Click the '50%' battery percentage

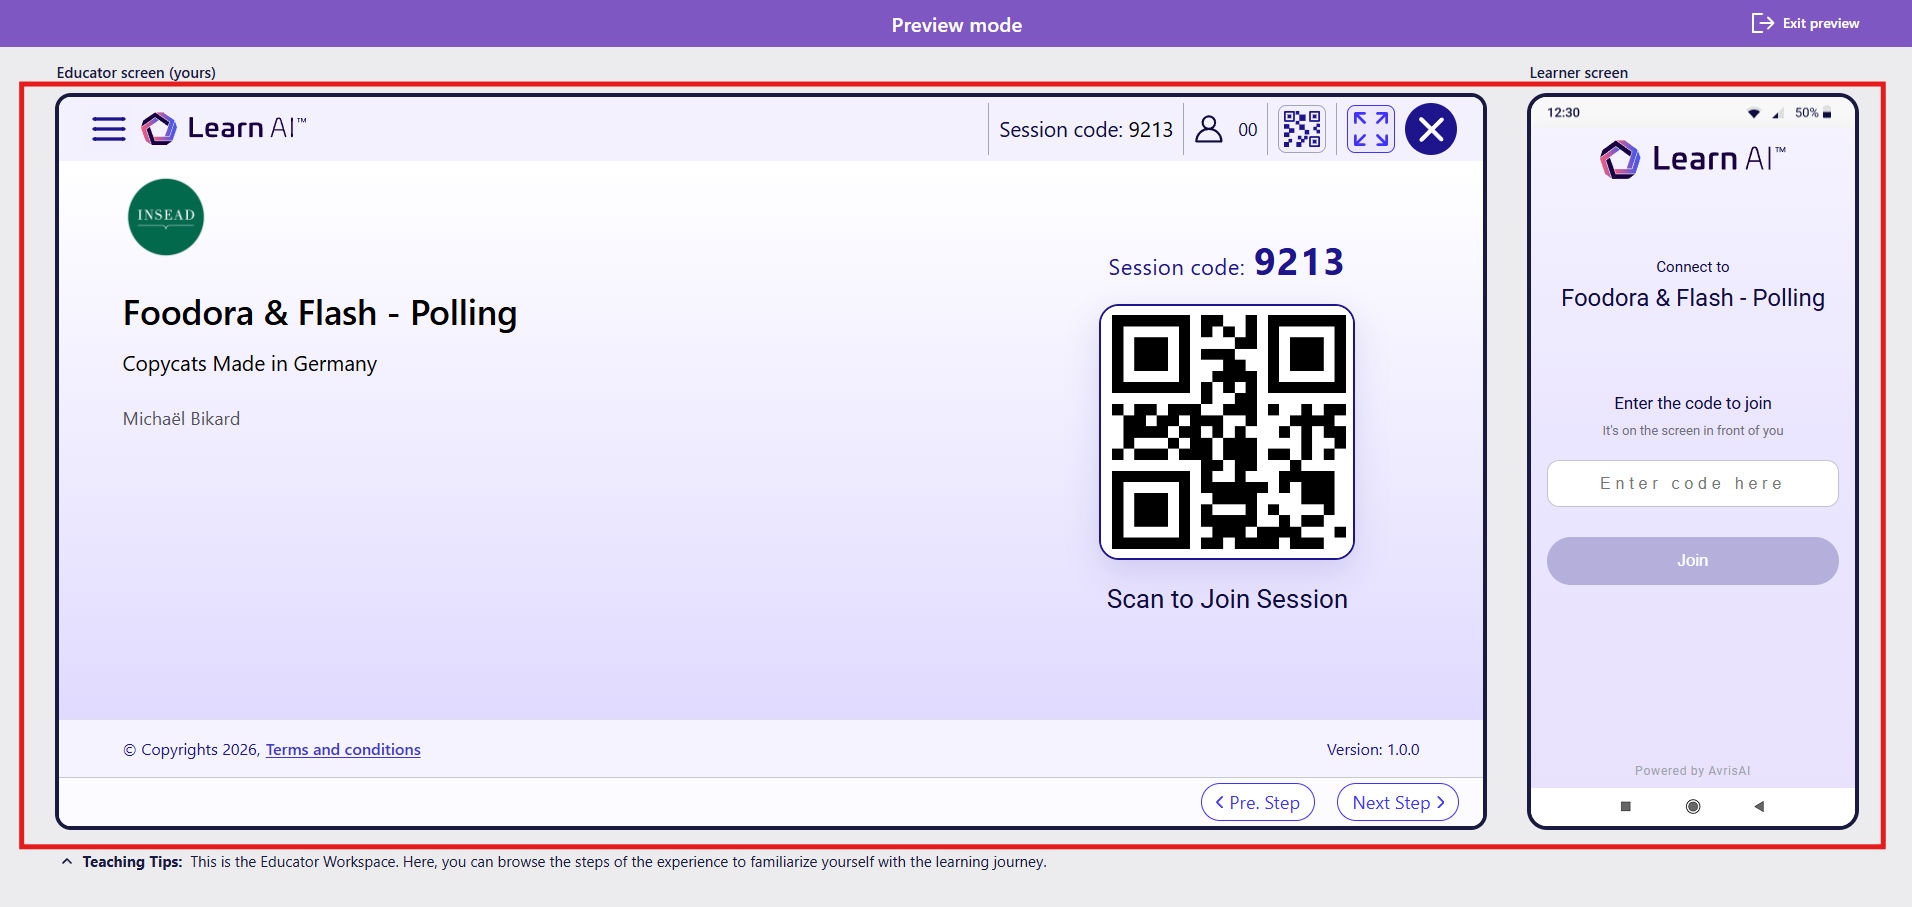[x=1806, y=113]
